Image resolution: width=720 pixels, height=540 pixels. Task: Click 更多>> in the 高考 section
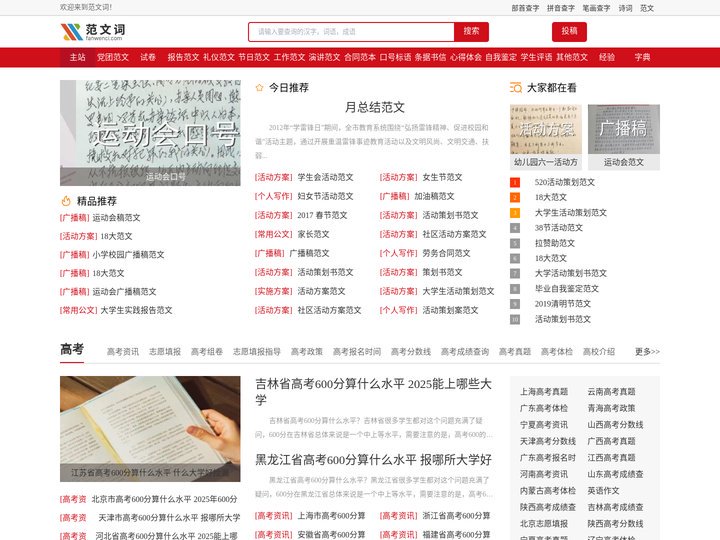(x=647, y=352)
